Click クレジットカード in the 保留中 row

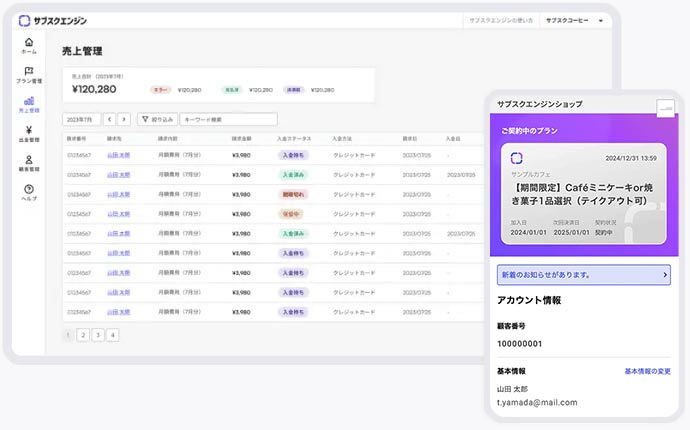coord(354,214)
